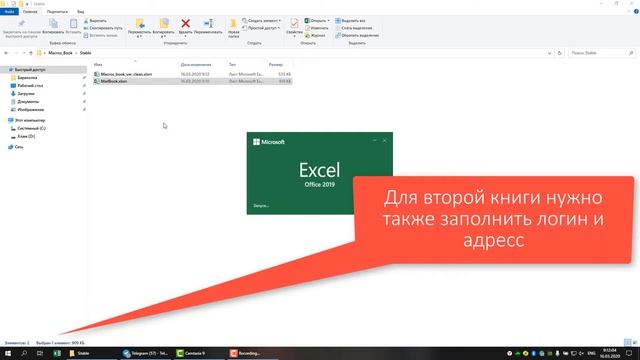Click the Excel icon on the taskbar

(57, 353)
